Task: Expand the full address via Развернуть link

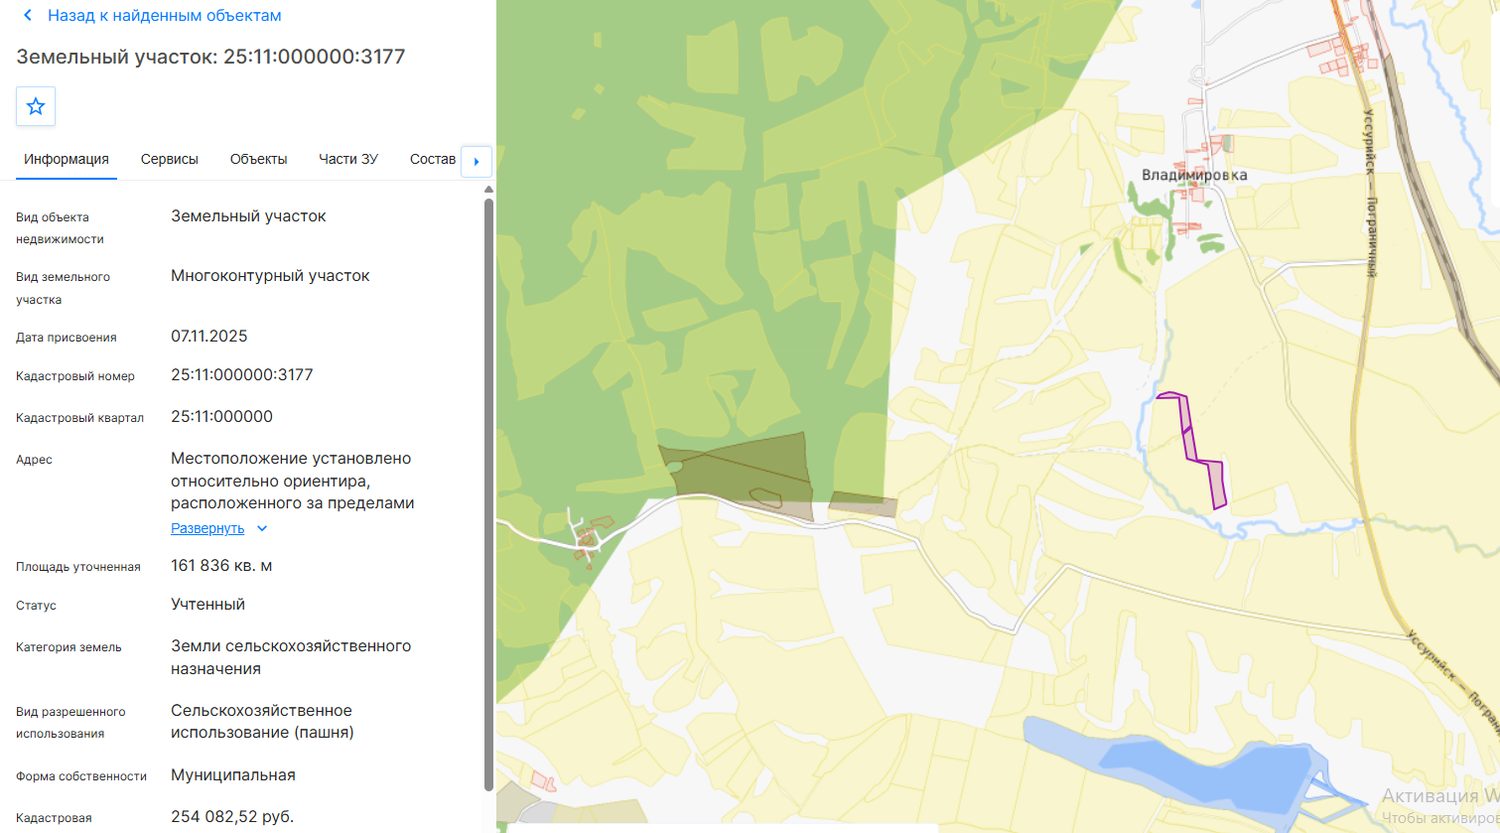Action: pyautogui.click(x=207, y=528)
